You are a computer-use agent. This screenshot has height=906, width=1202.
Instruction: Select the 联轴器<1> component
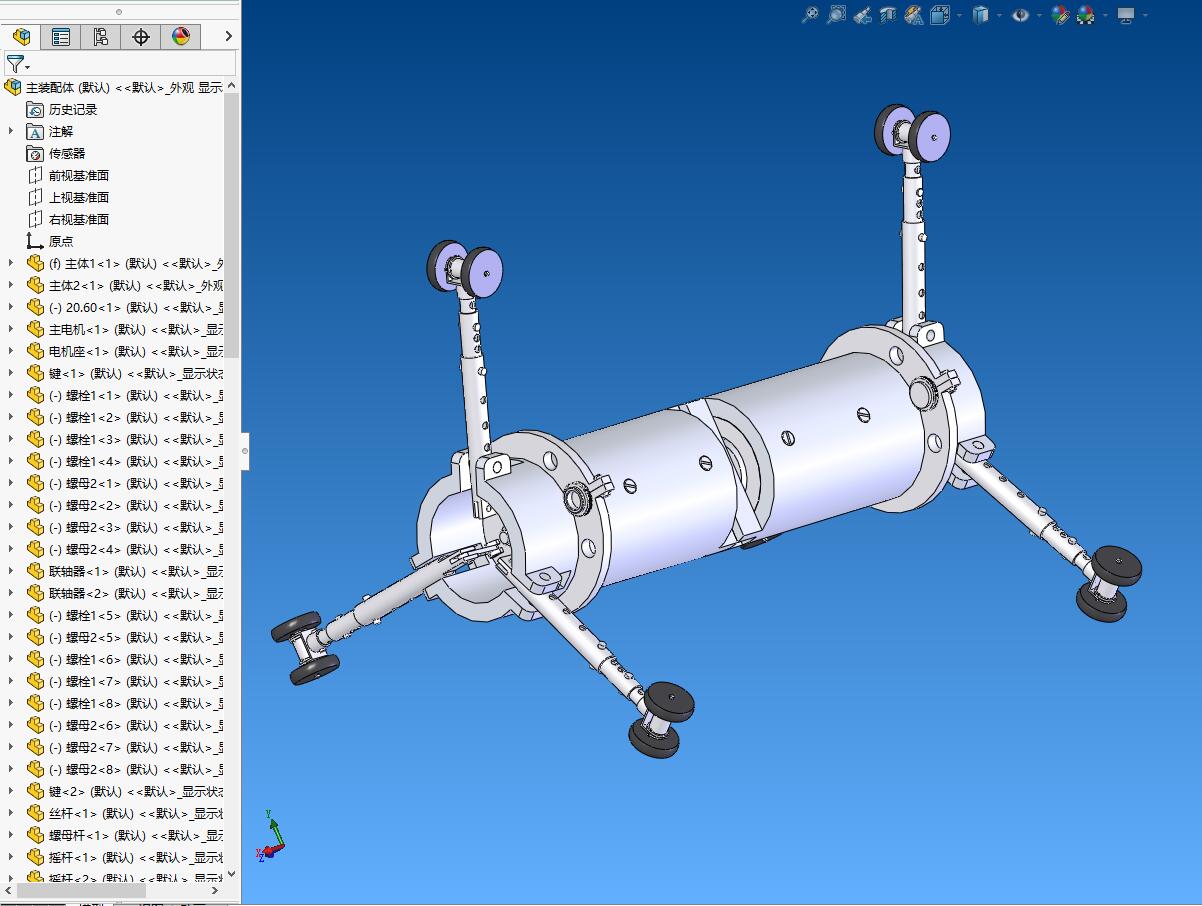pos(78,571)
